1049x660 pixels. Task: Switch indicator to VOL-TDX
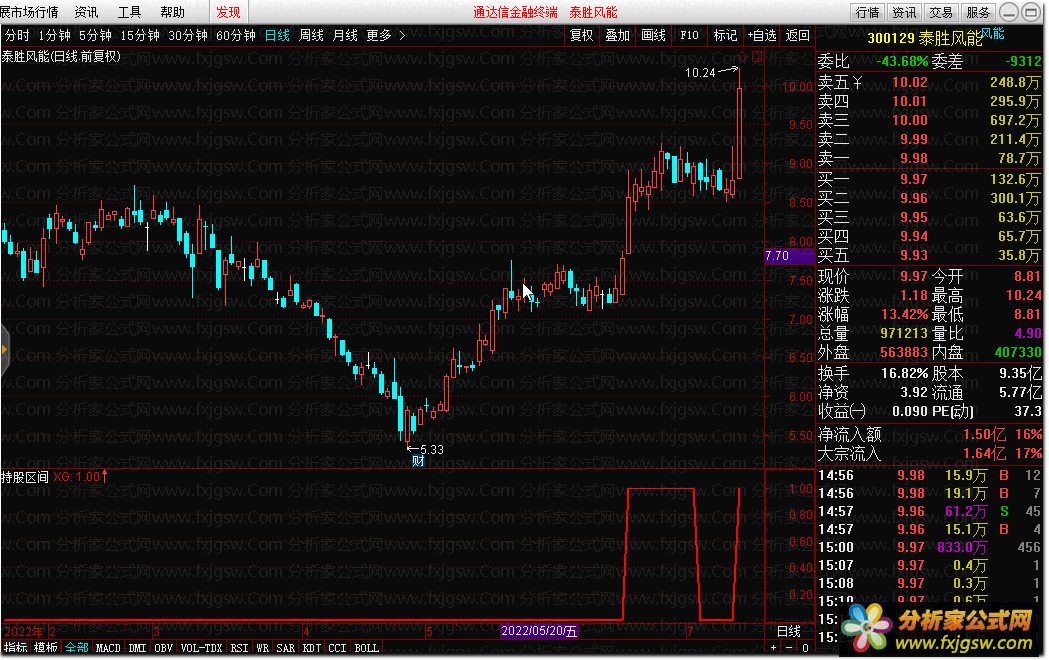(201, 647)
